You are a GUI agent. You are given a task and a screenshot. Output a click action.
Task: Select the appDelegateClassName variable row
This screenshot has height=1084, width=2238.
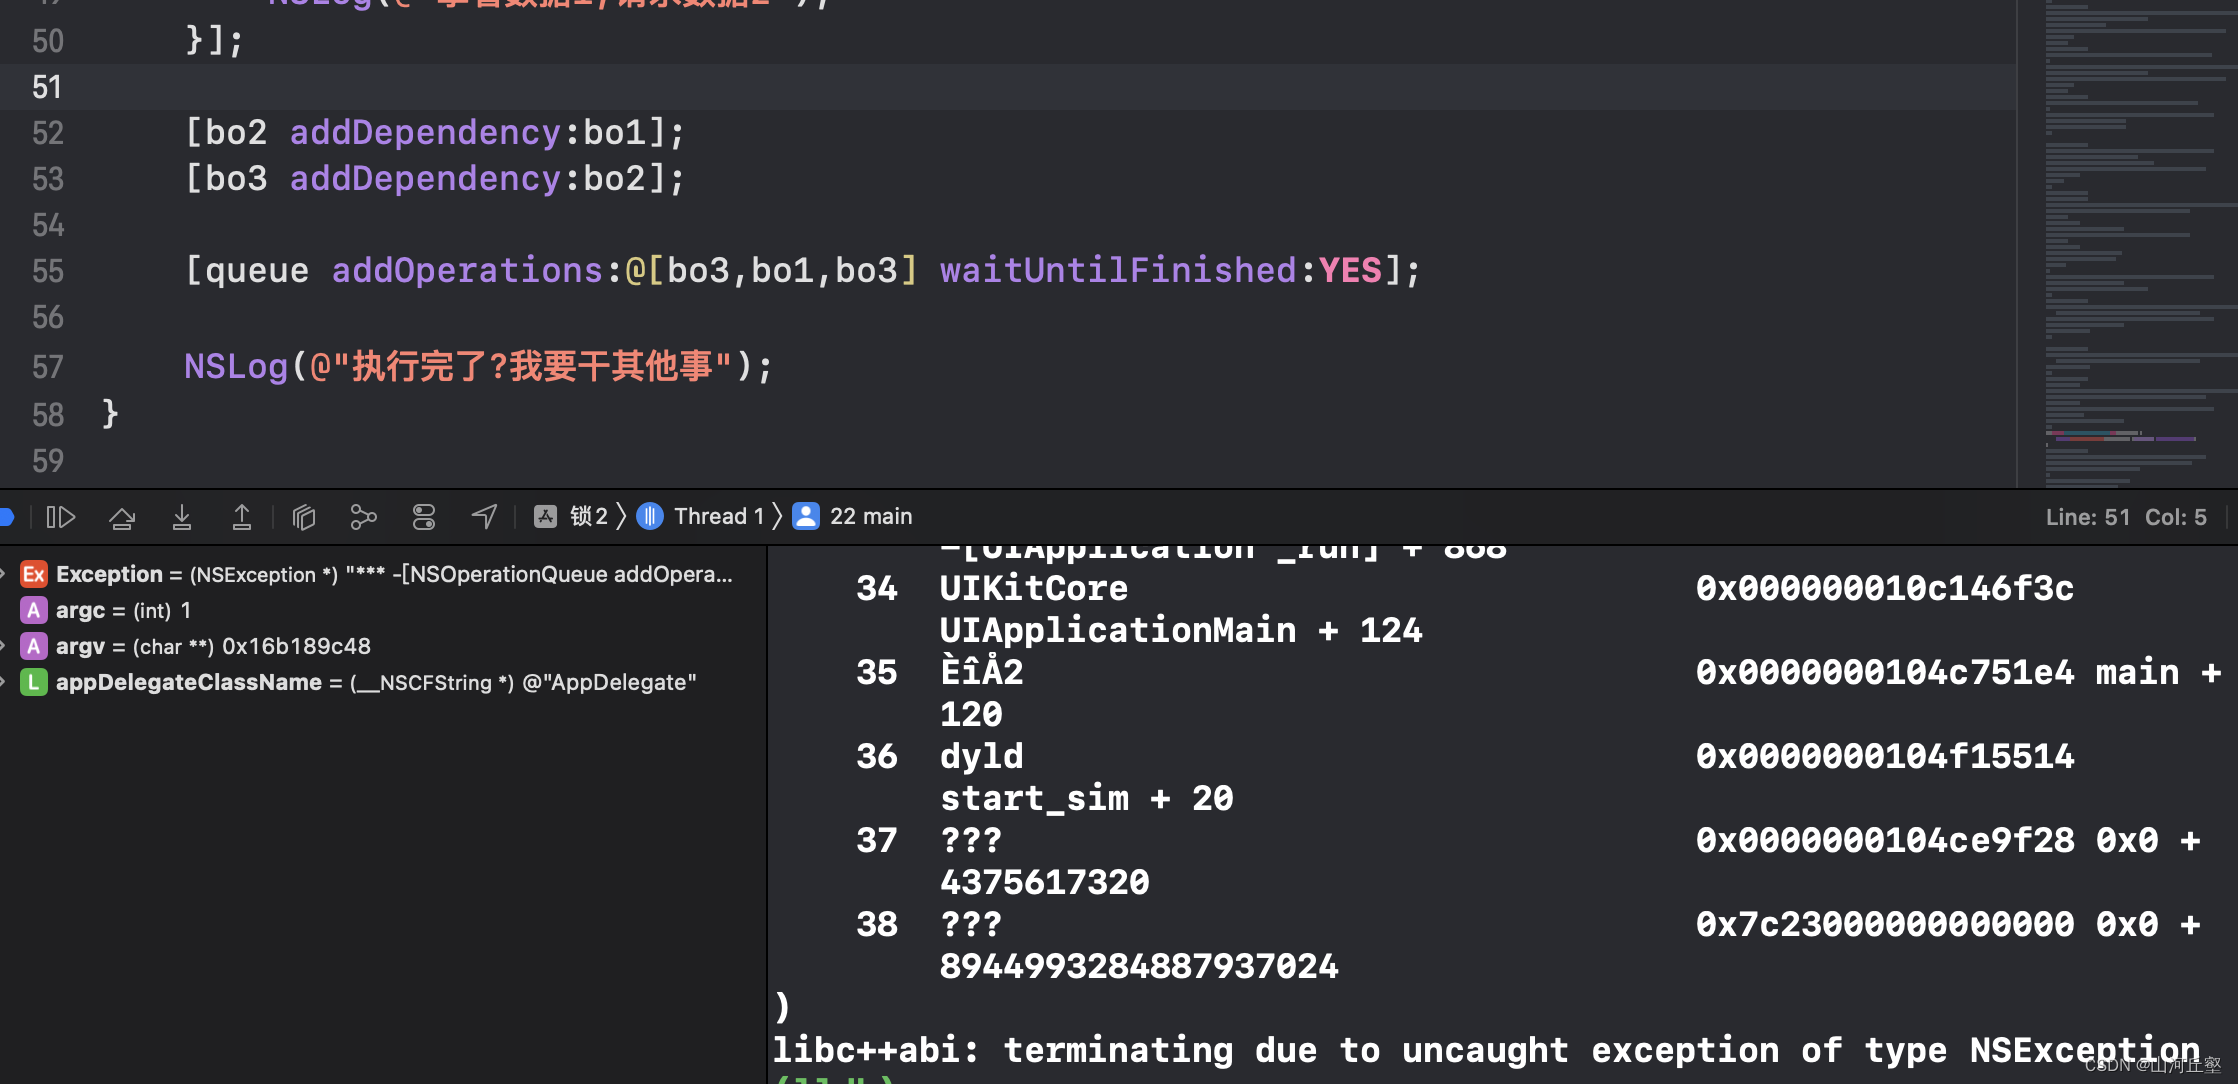383,682
